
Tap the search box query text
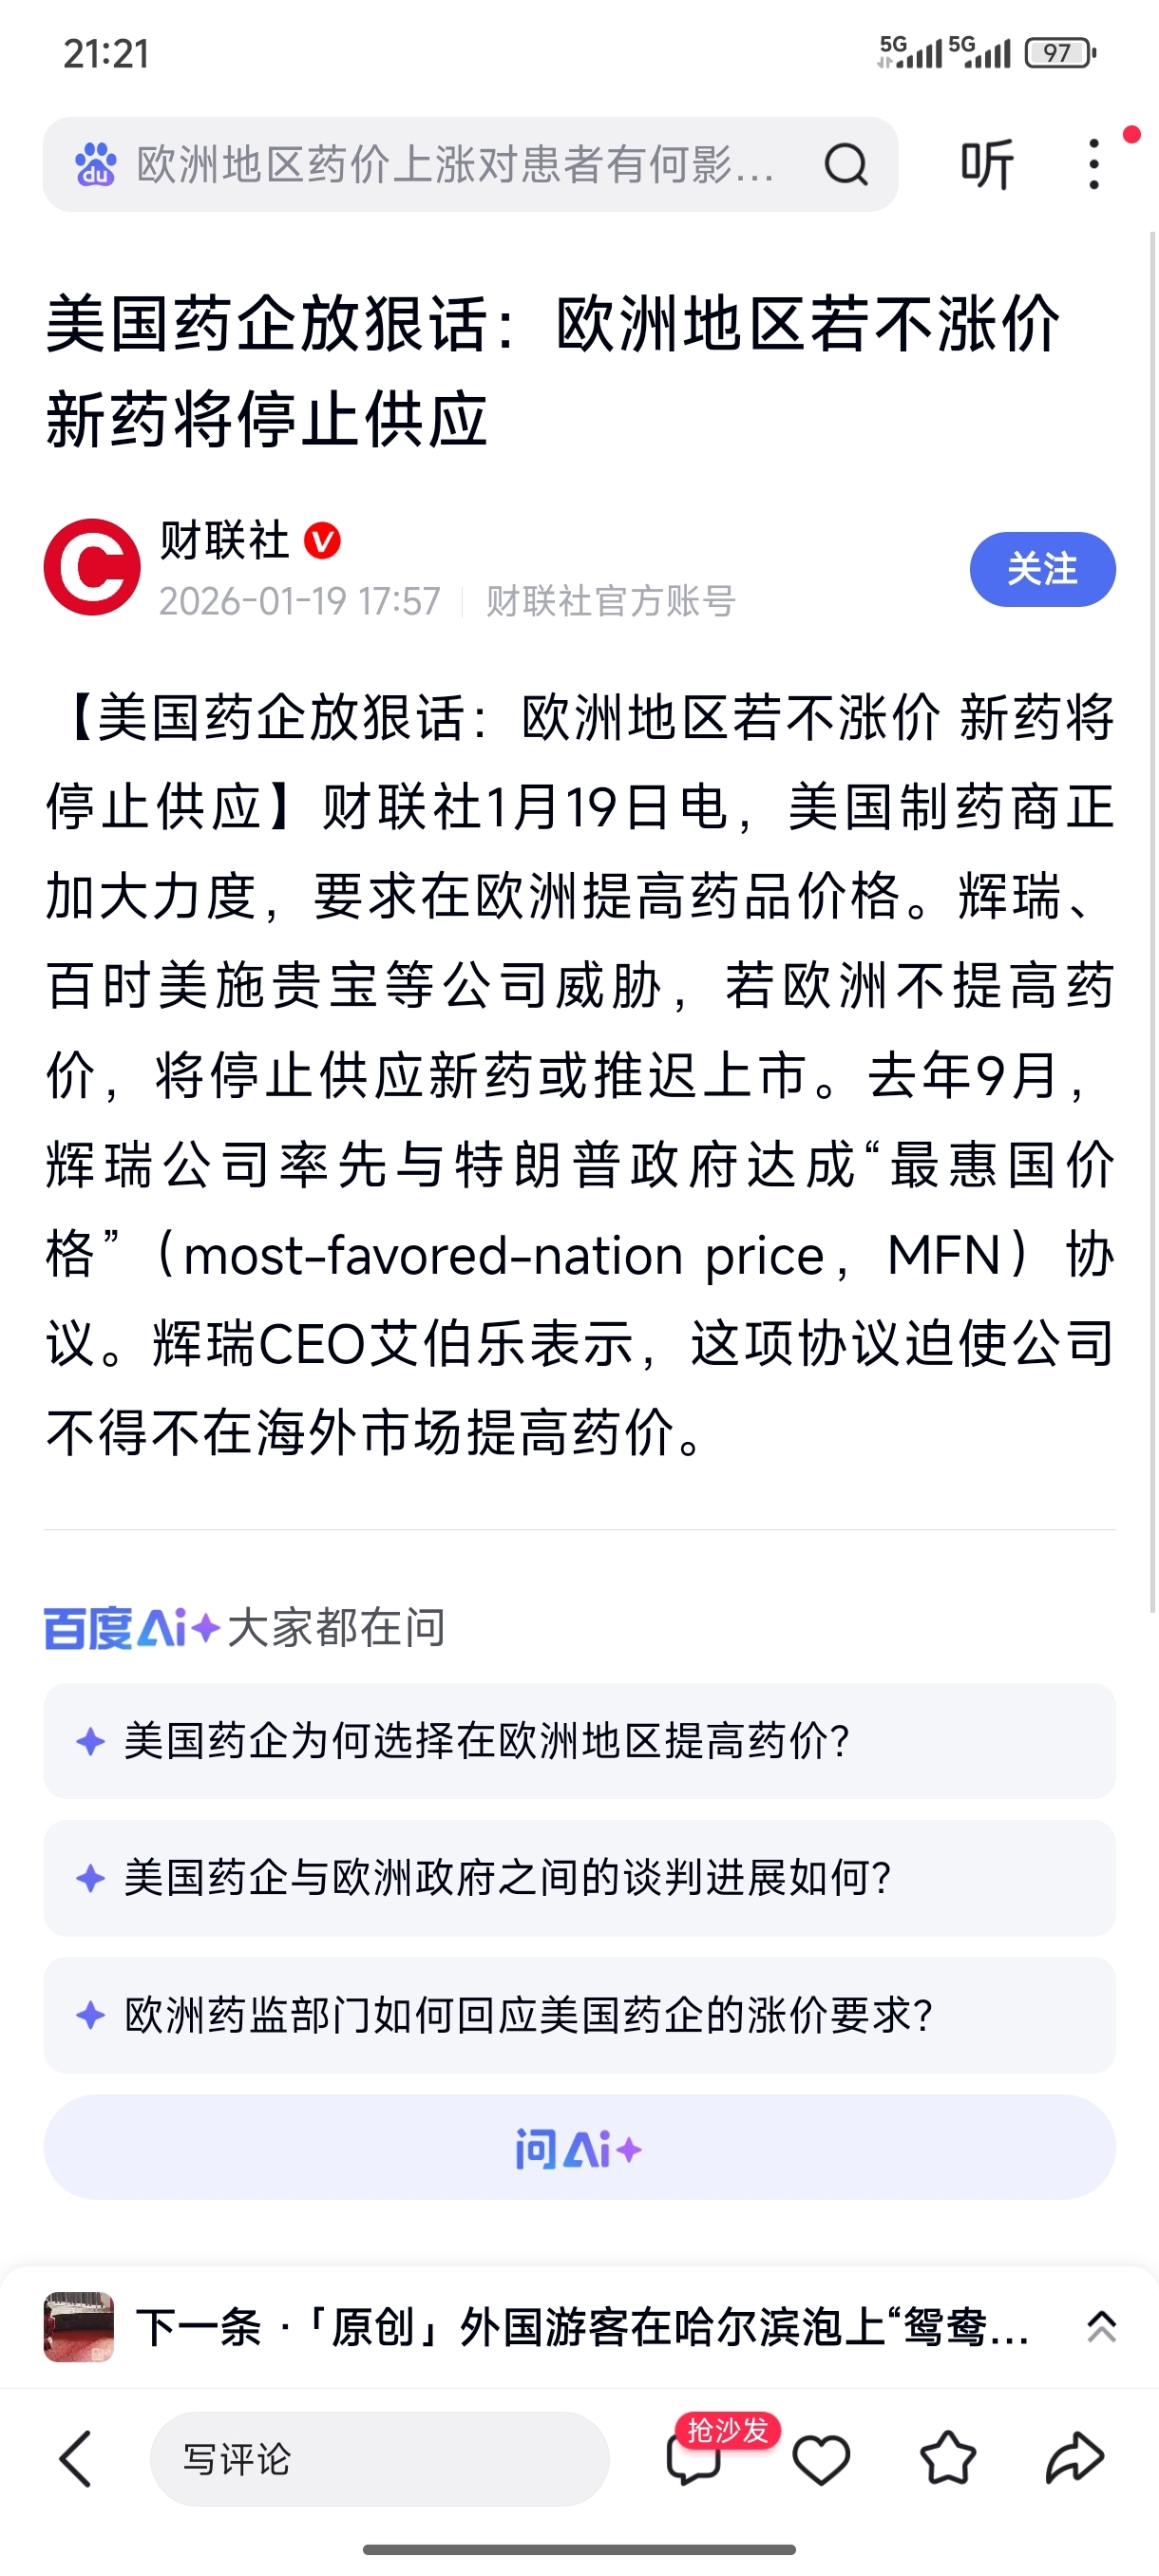pyautogui.click(x=455, y=164)
